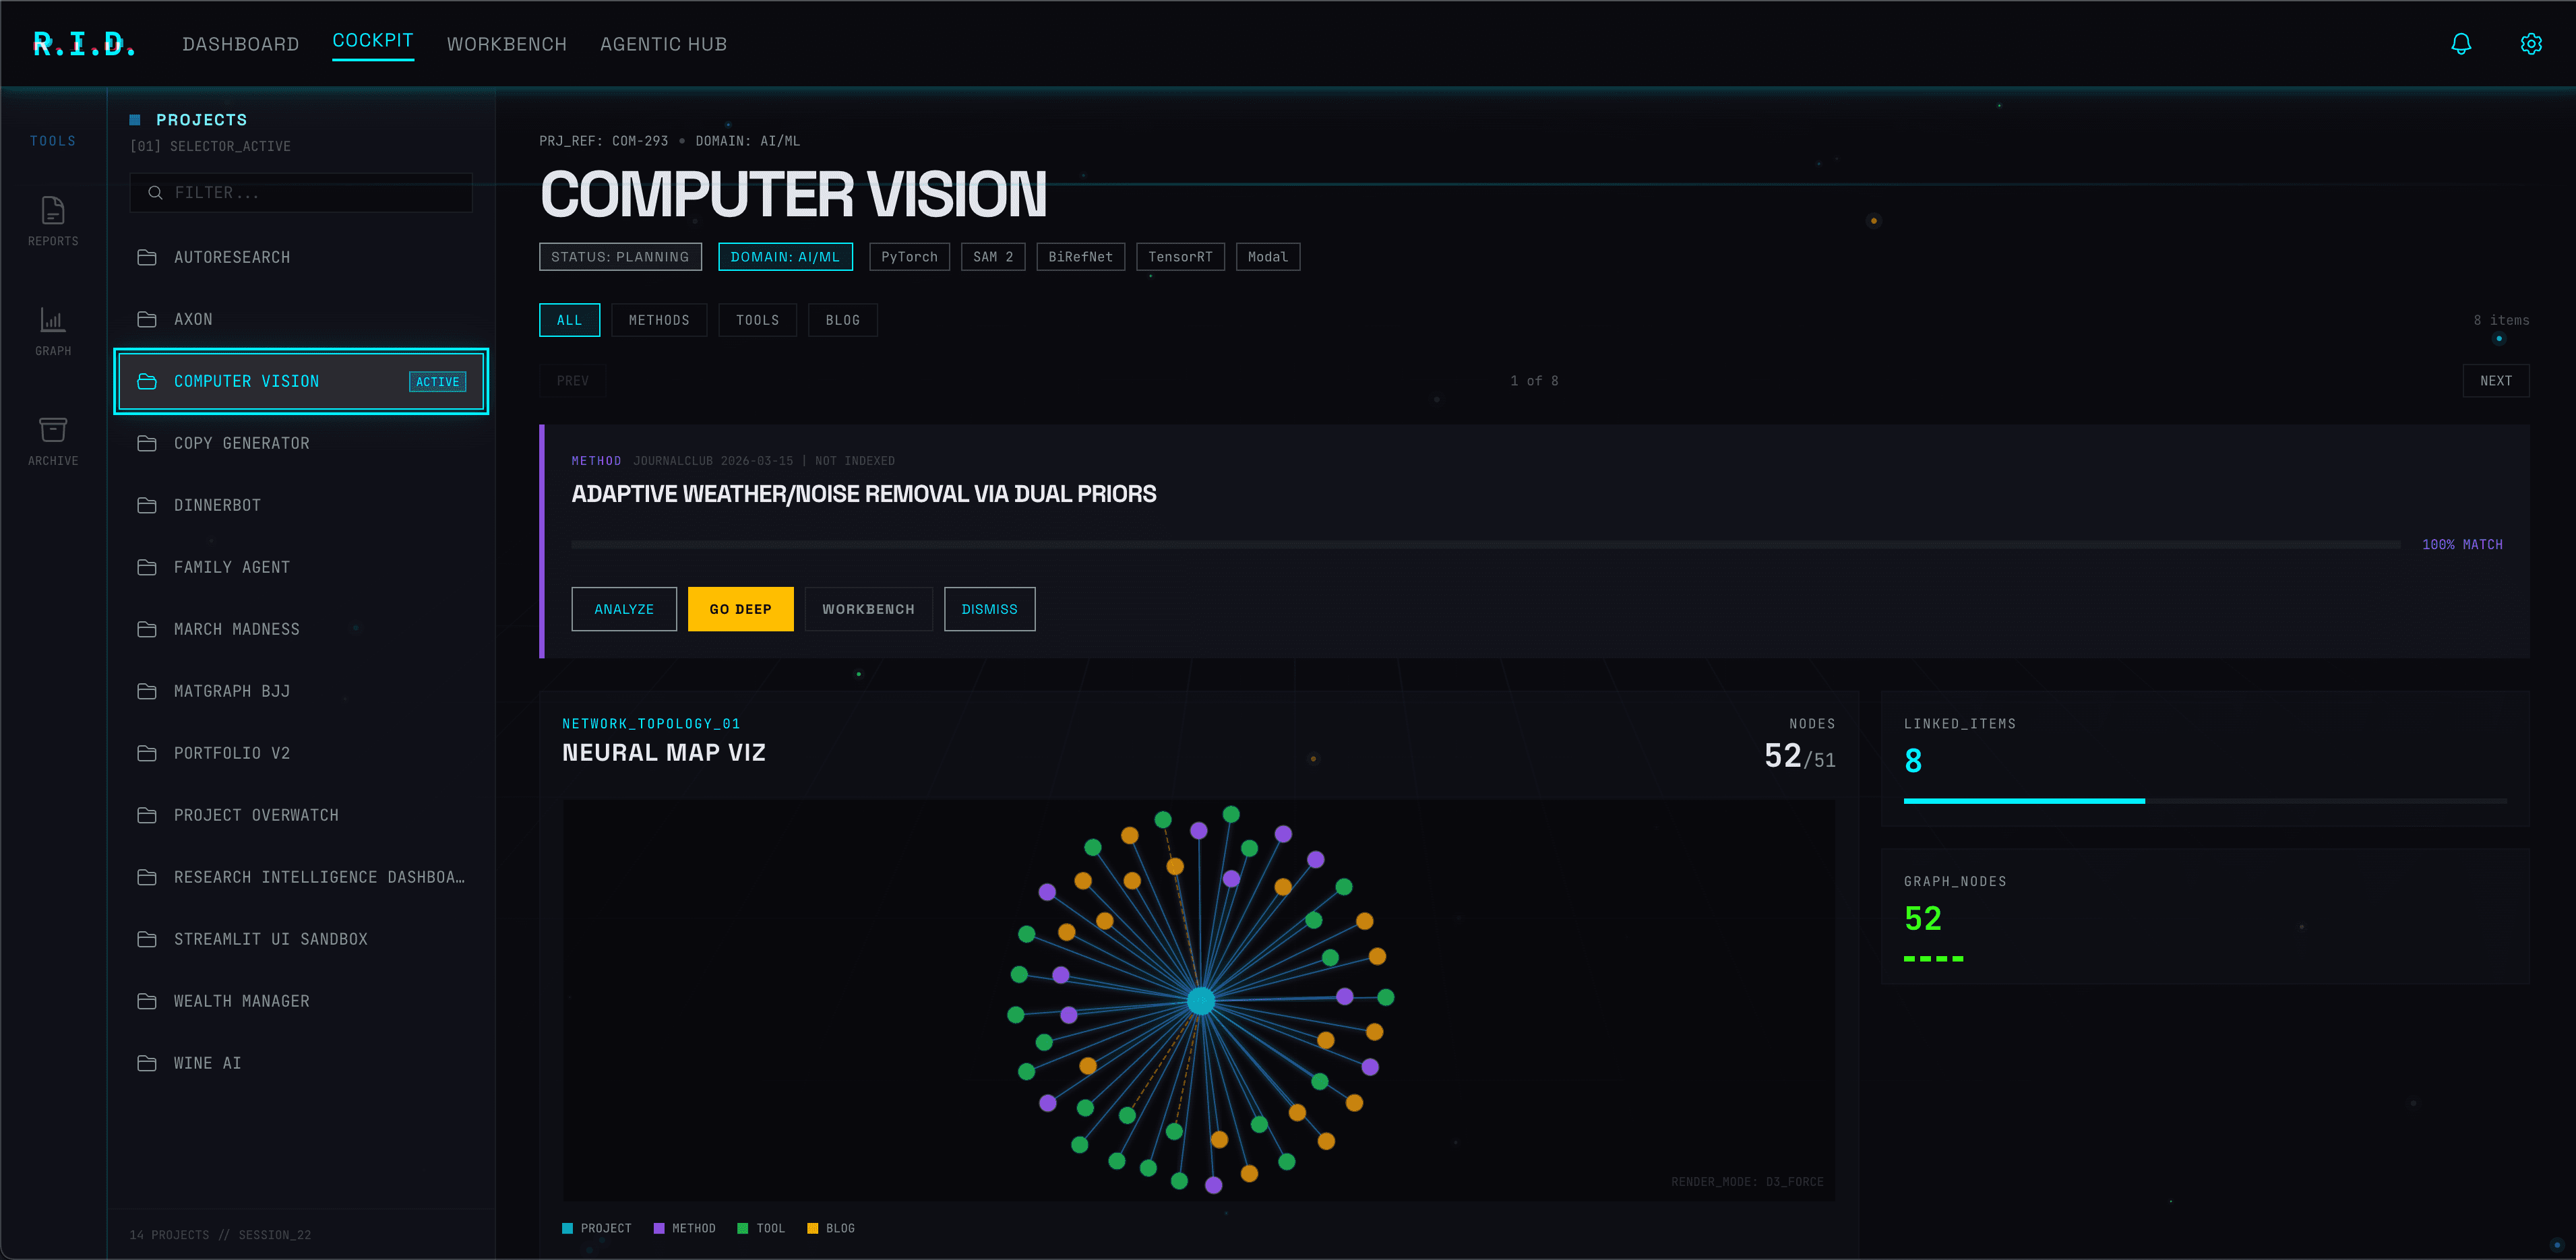2576x1260 pixels.
Task: Expand the WINE AI project folder
Action: click(x=206, y=1063)
